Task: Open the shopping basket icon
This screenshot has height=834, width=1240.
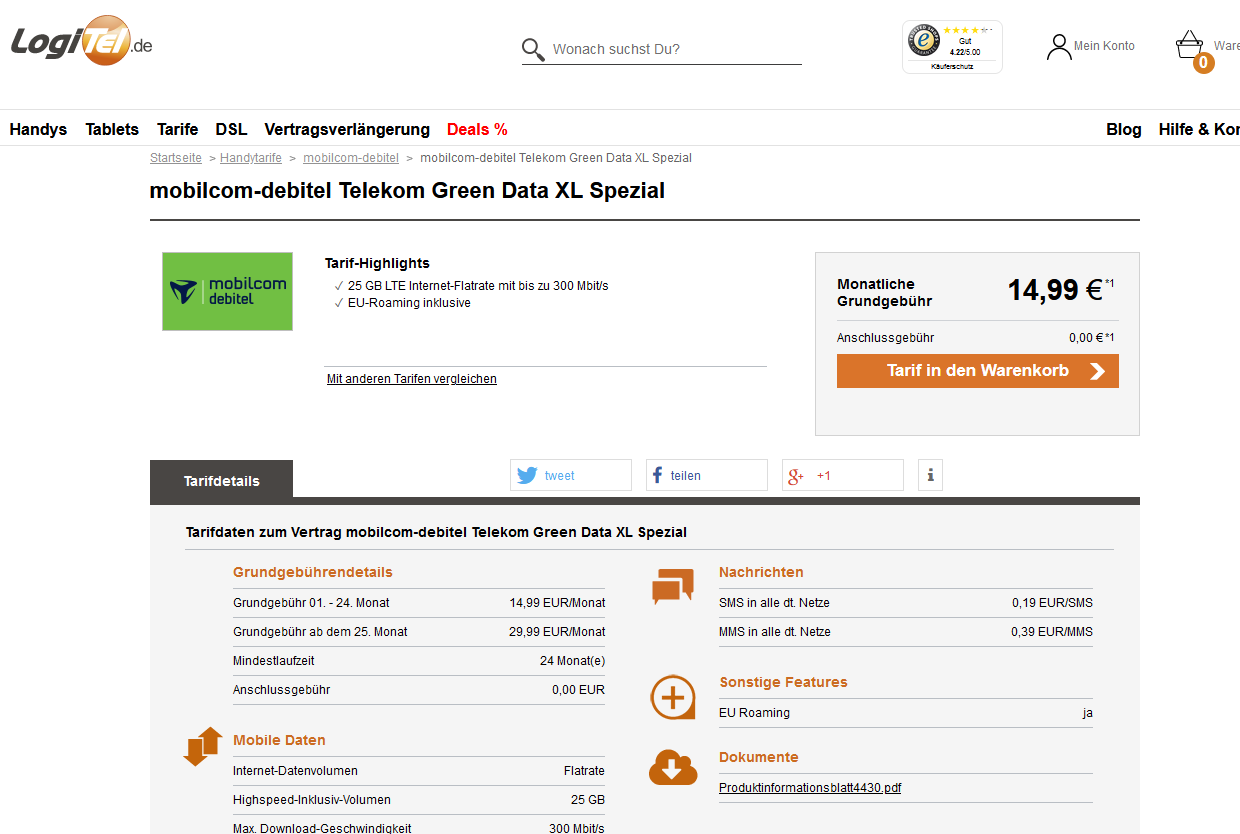Action: [1189, 45]
